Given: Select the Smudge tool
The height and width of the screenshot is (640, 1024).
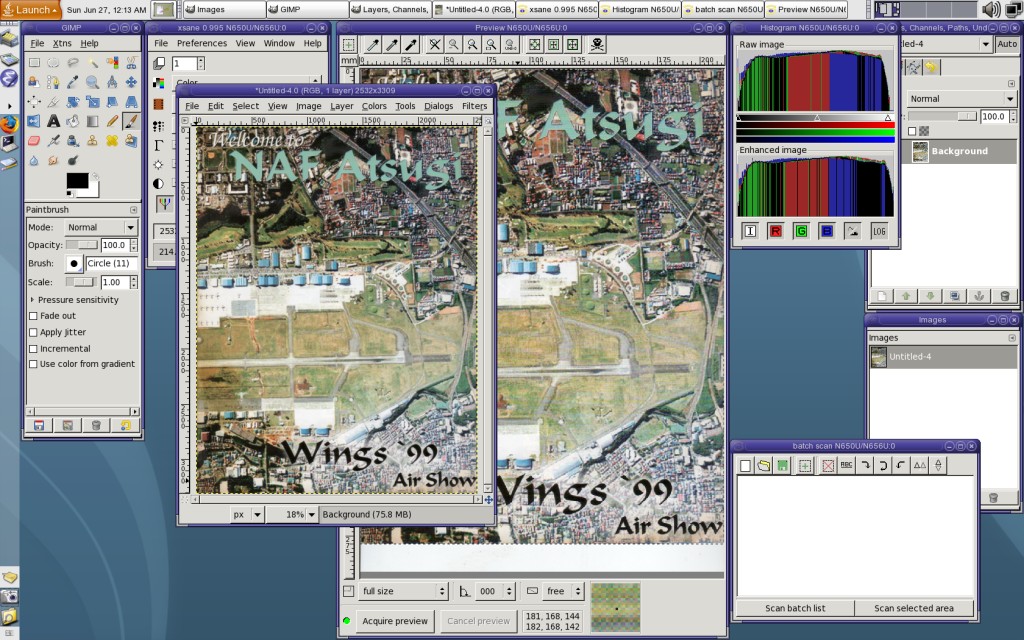Looking at the screenshot, I should pyautogui.click(x=53, y=160).
